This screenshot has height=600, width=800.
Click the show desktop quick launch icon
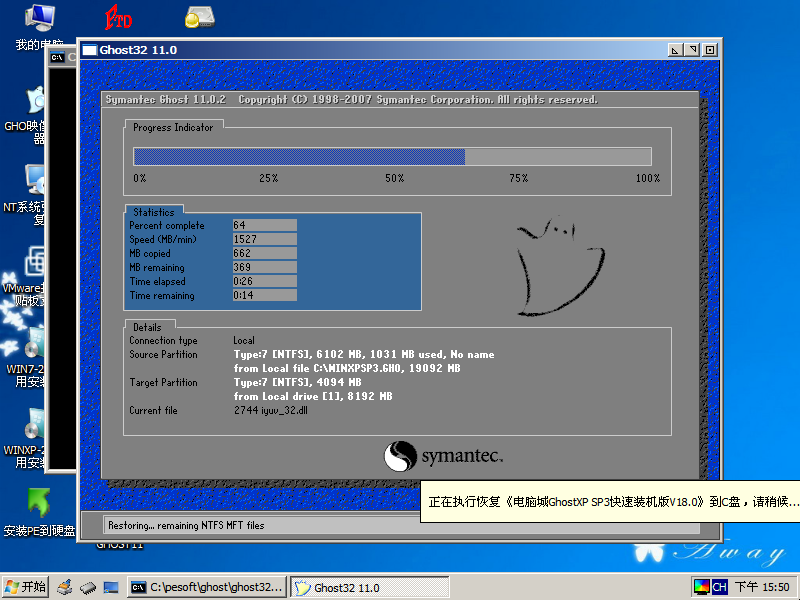pyautogui.click(x=111, y=587)
